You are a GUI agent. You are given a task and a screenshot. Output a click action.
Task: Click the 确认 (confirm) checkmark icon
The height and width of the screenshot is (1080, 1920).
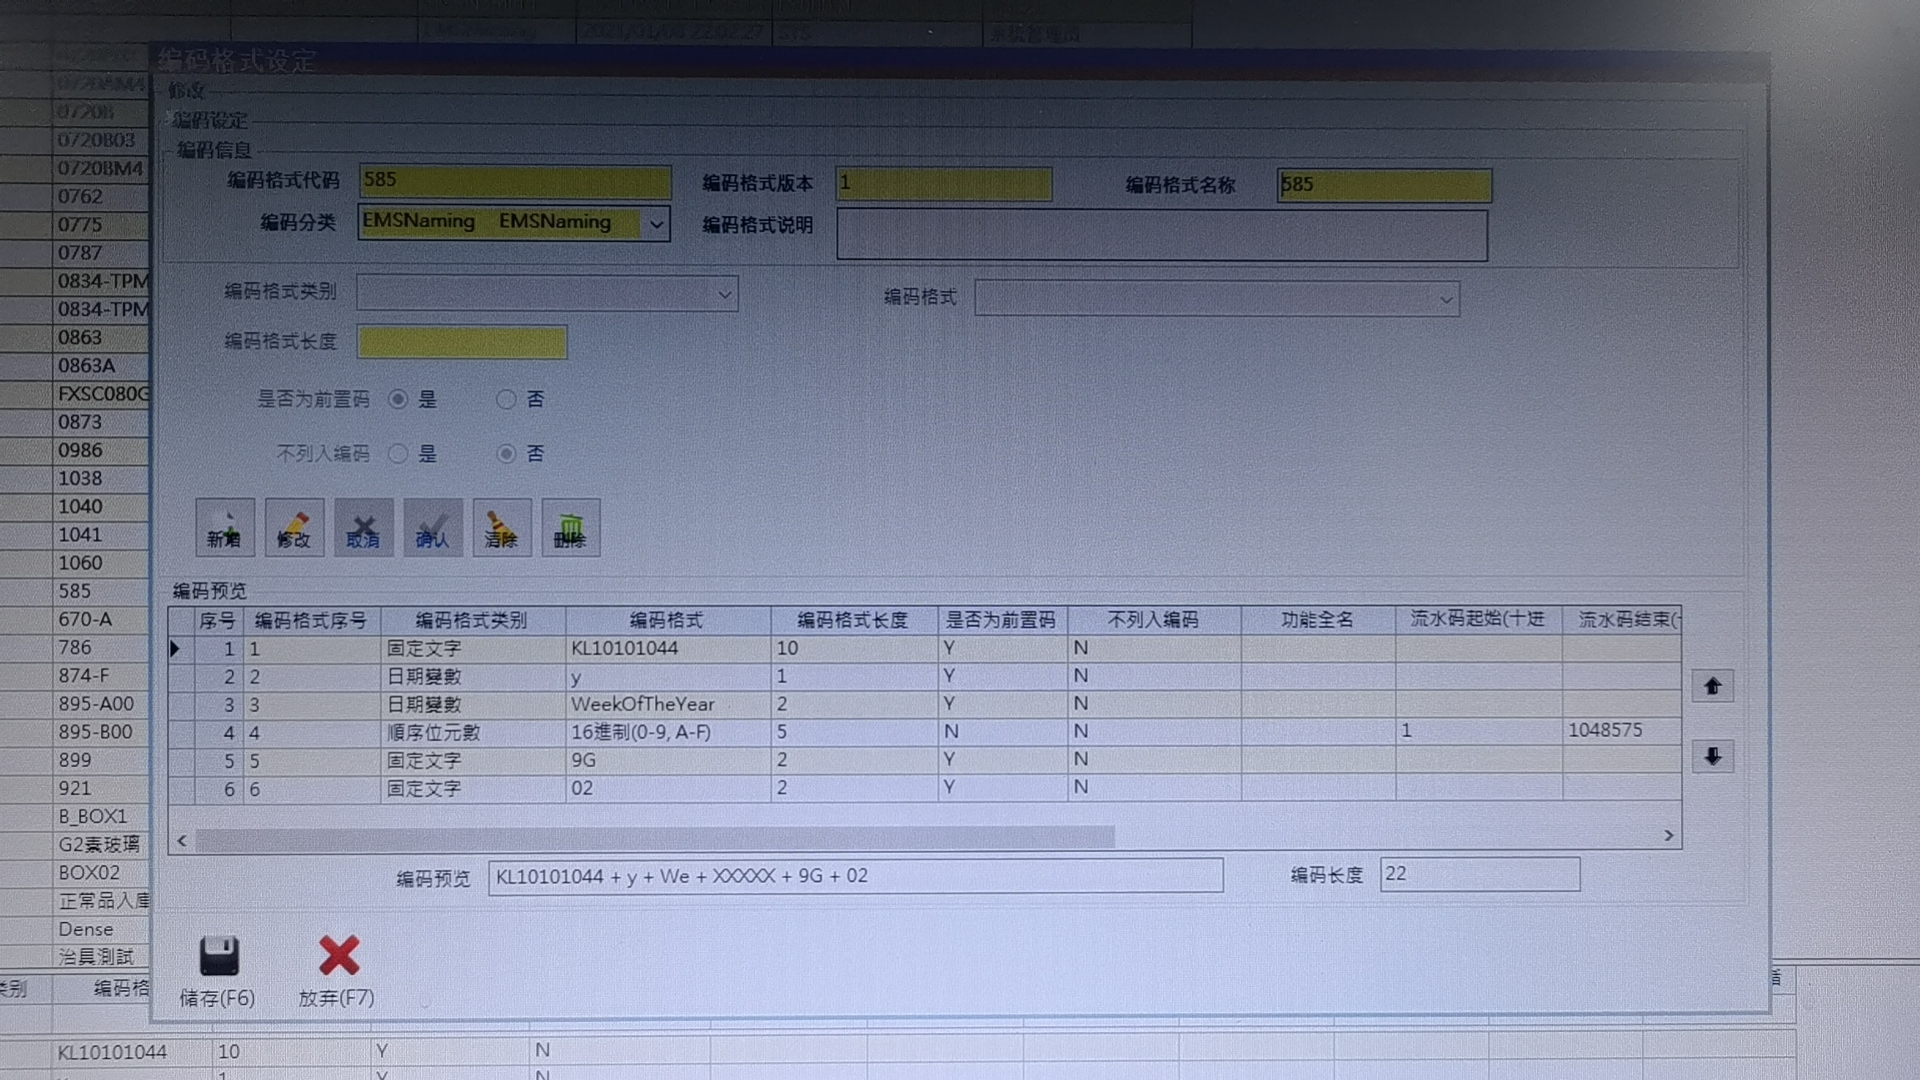pos(433,527)
